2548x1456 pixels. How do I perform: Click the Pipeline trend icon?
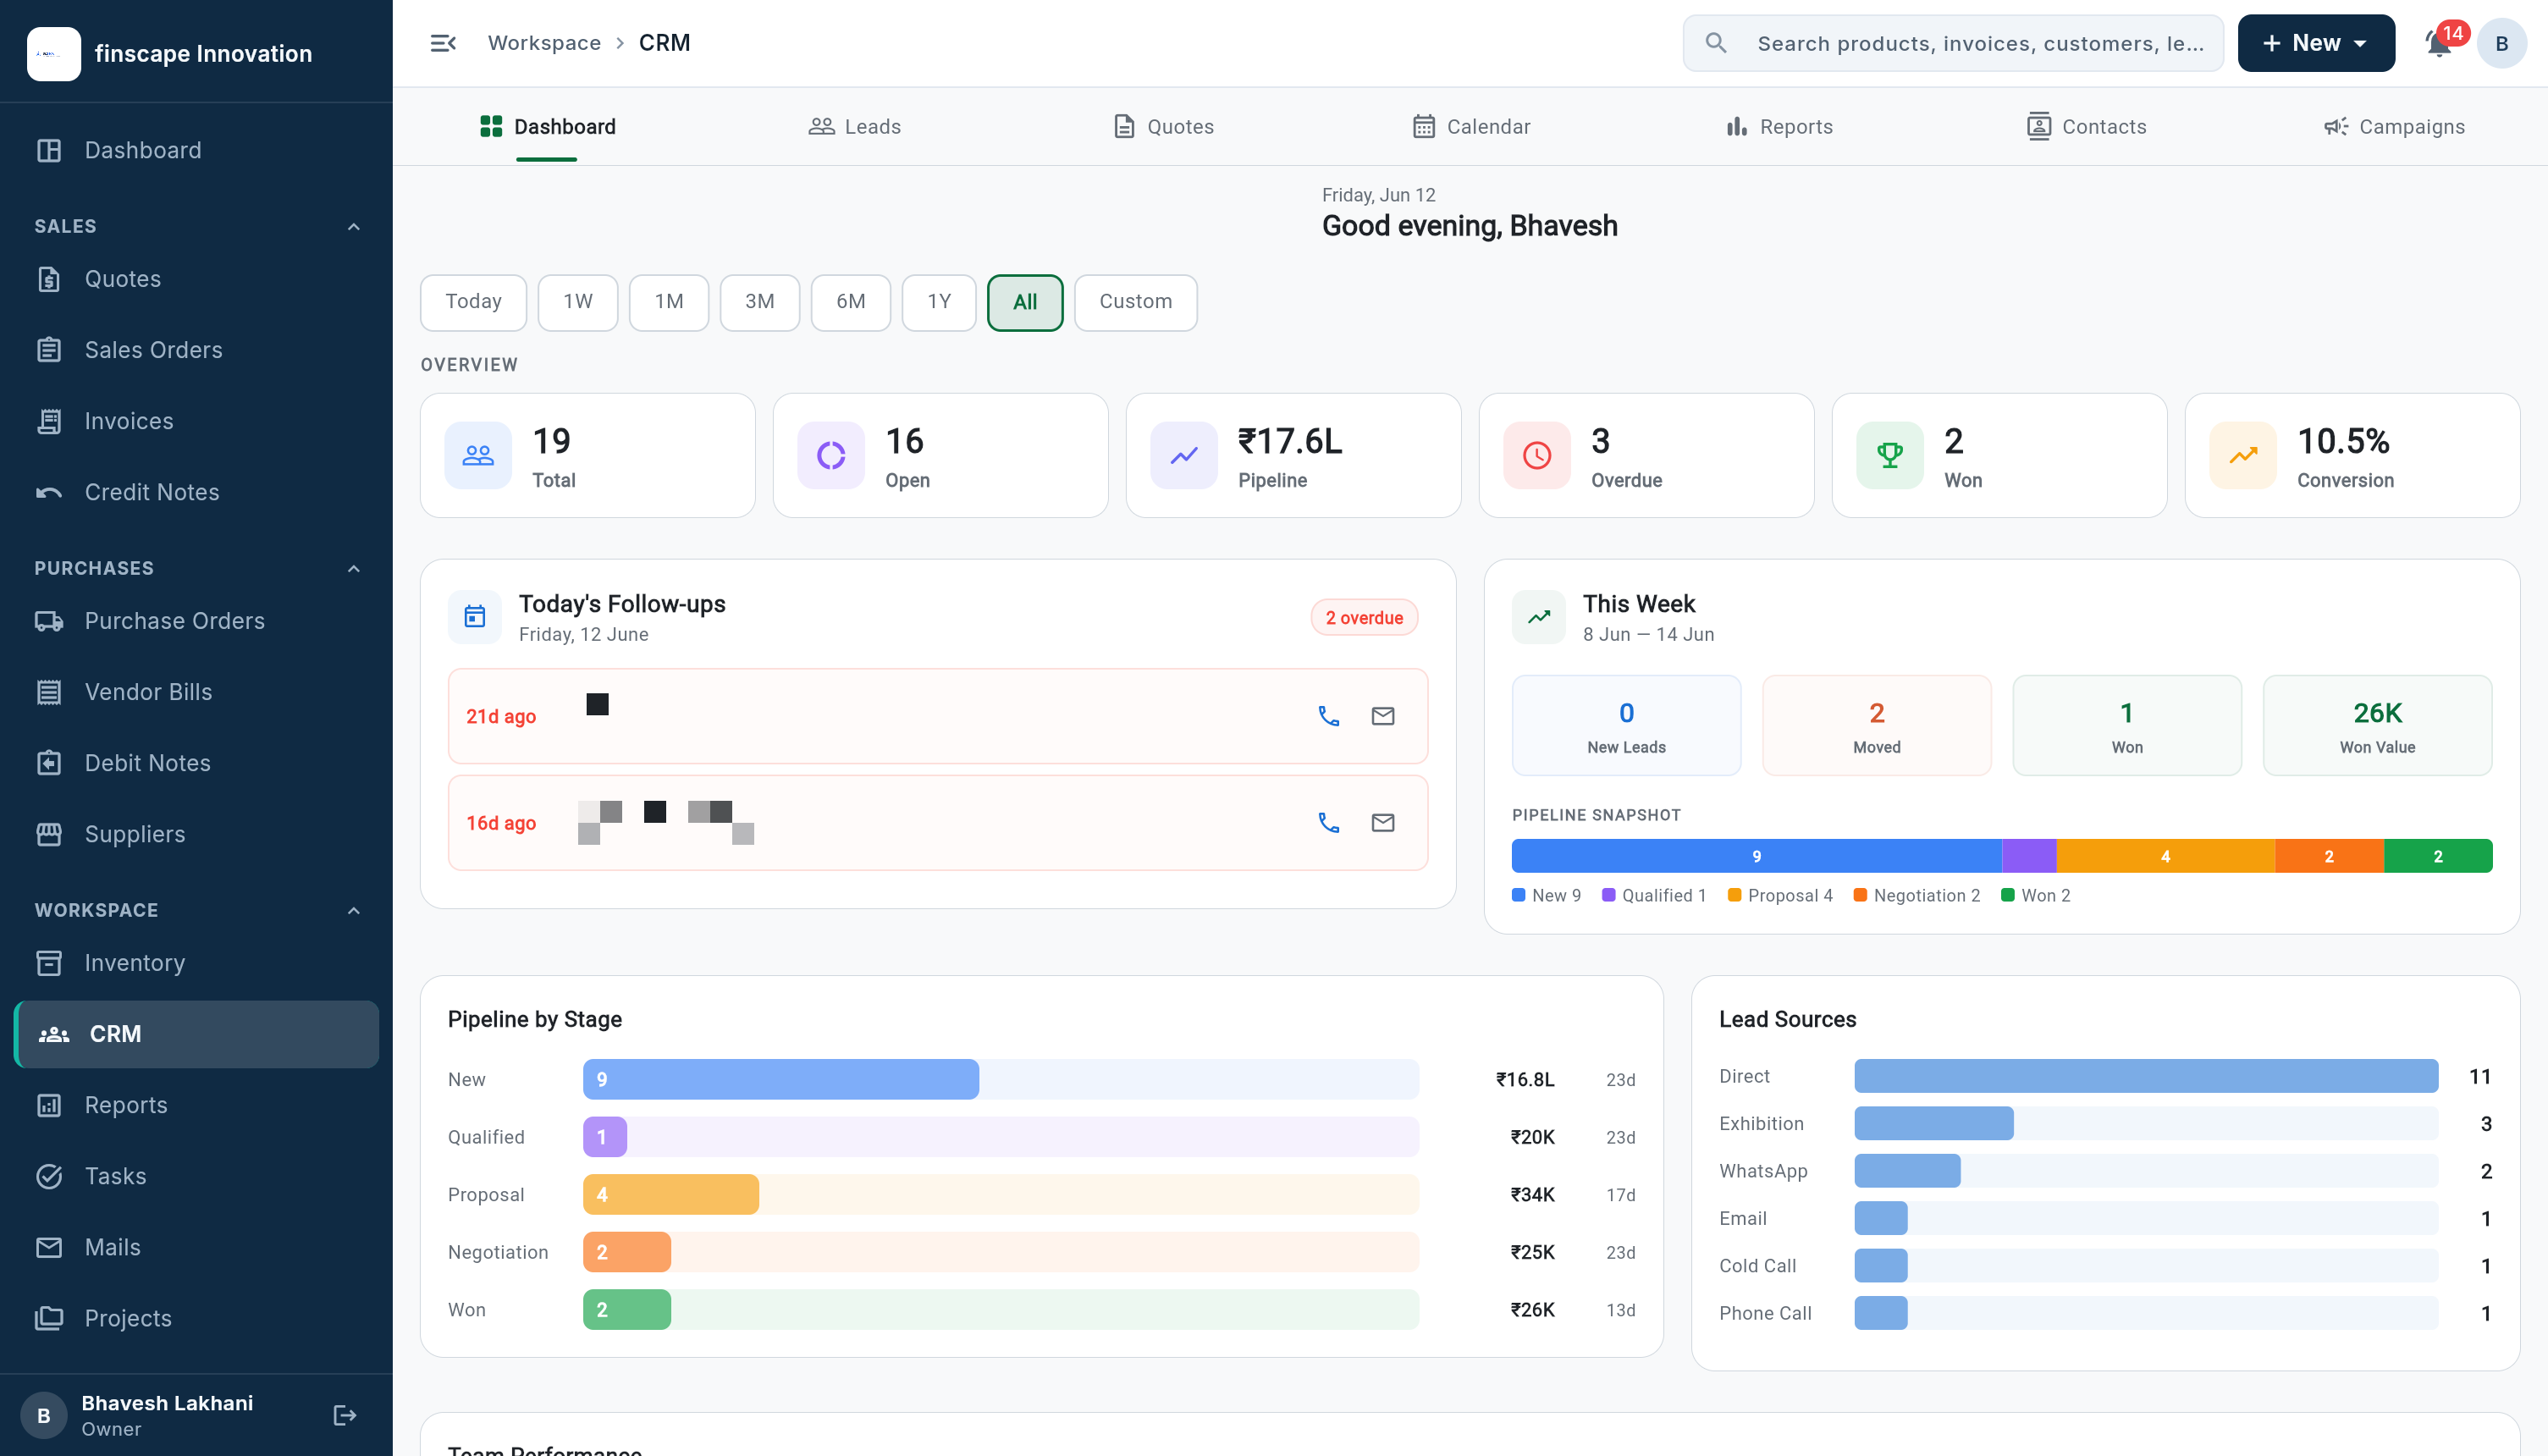coord(1184,456)
